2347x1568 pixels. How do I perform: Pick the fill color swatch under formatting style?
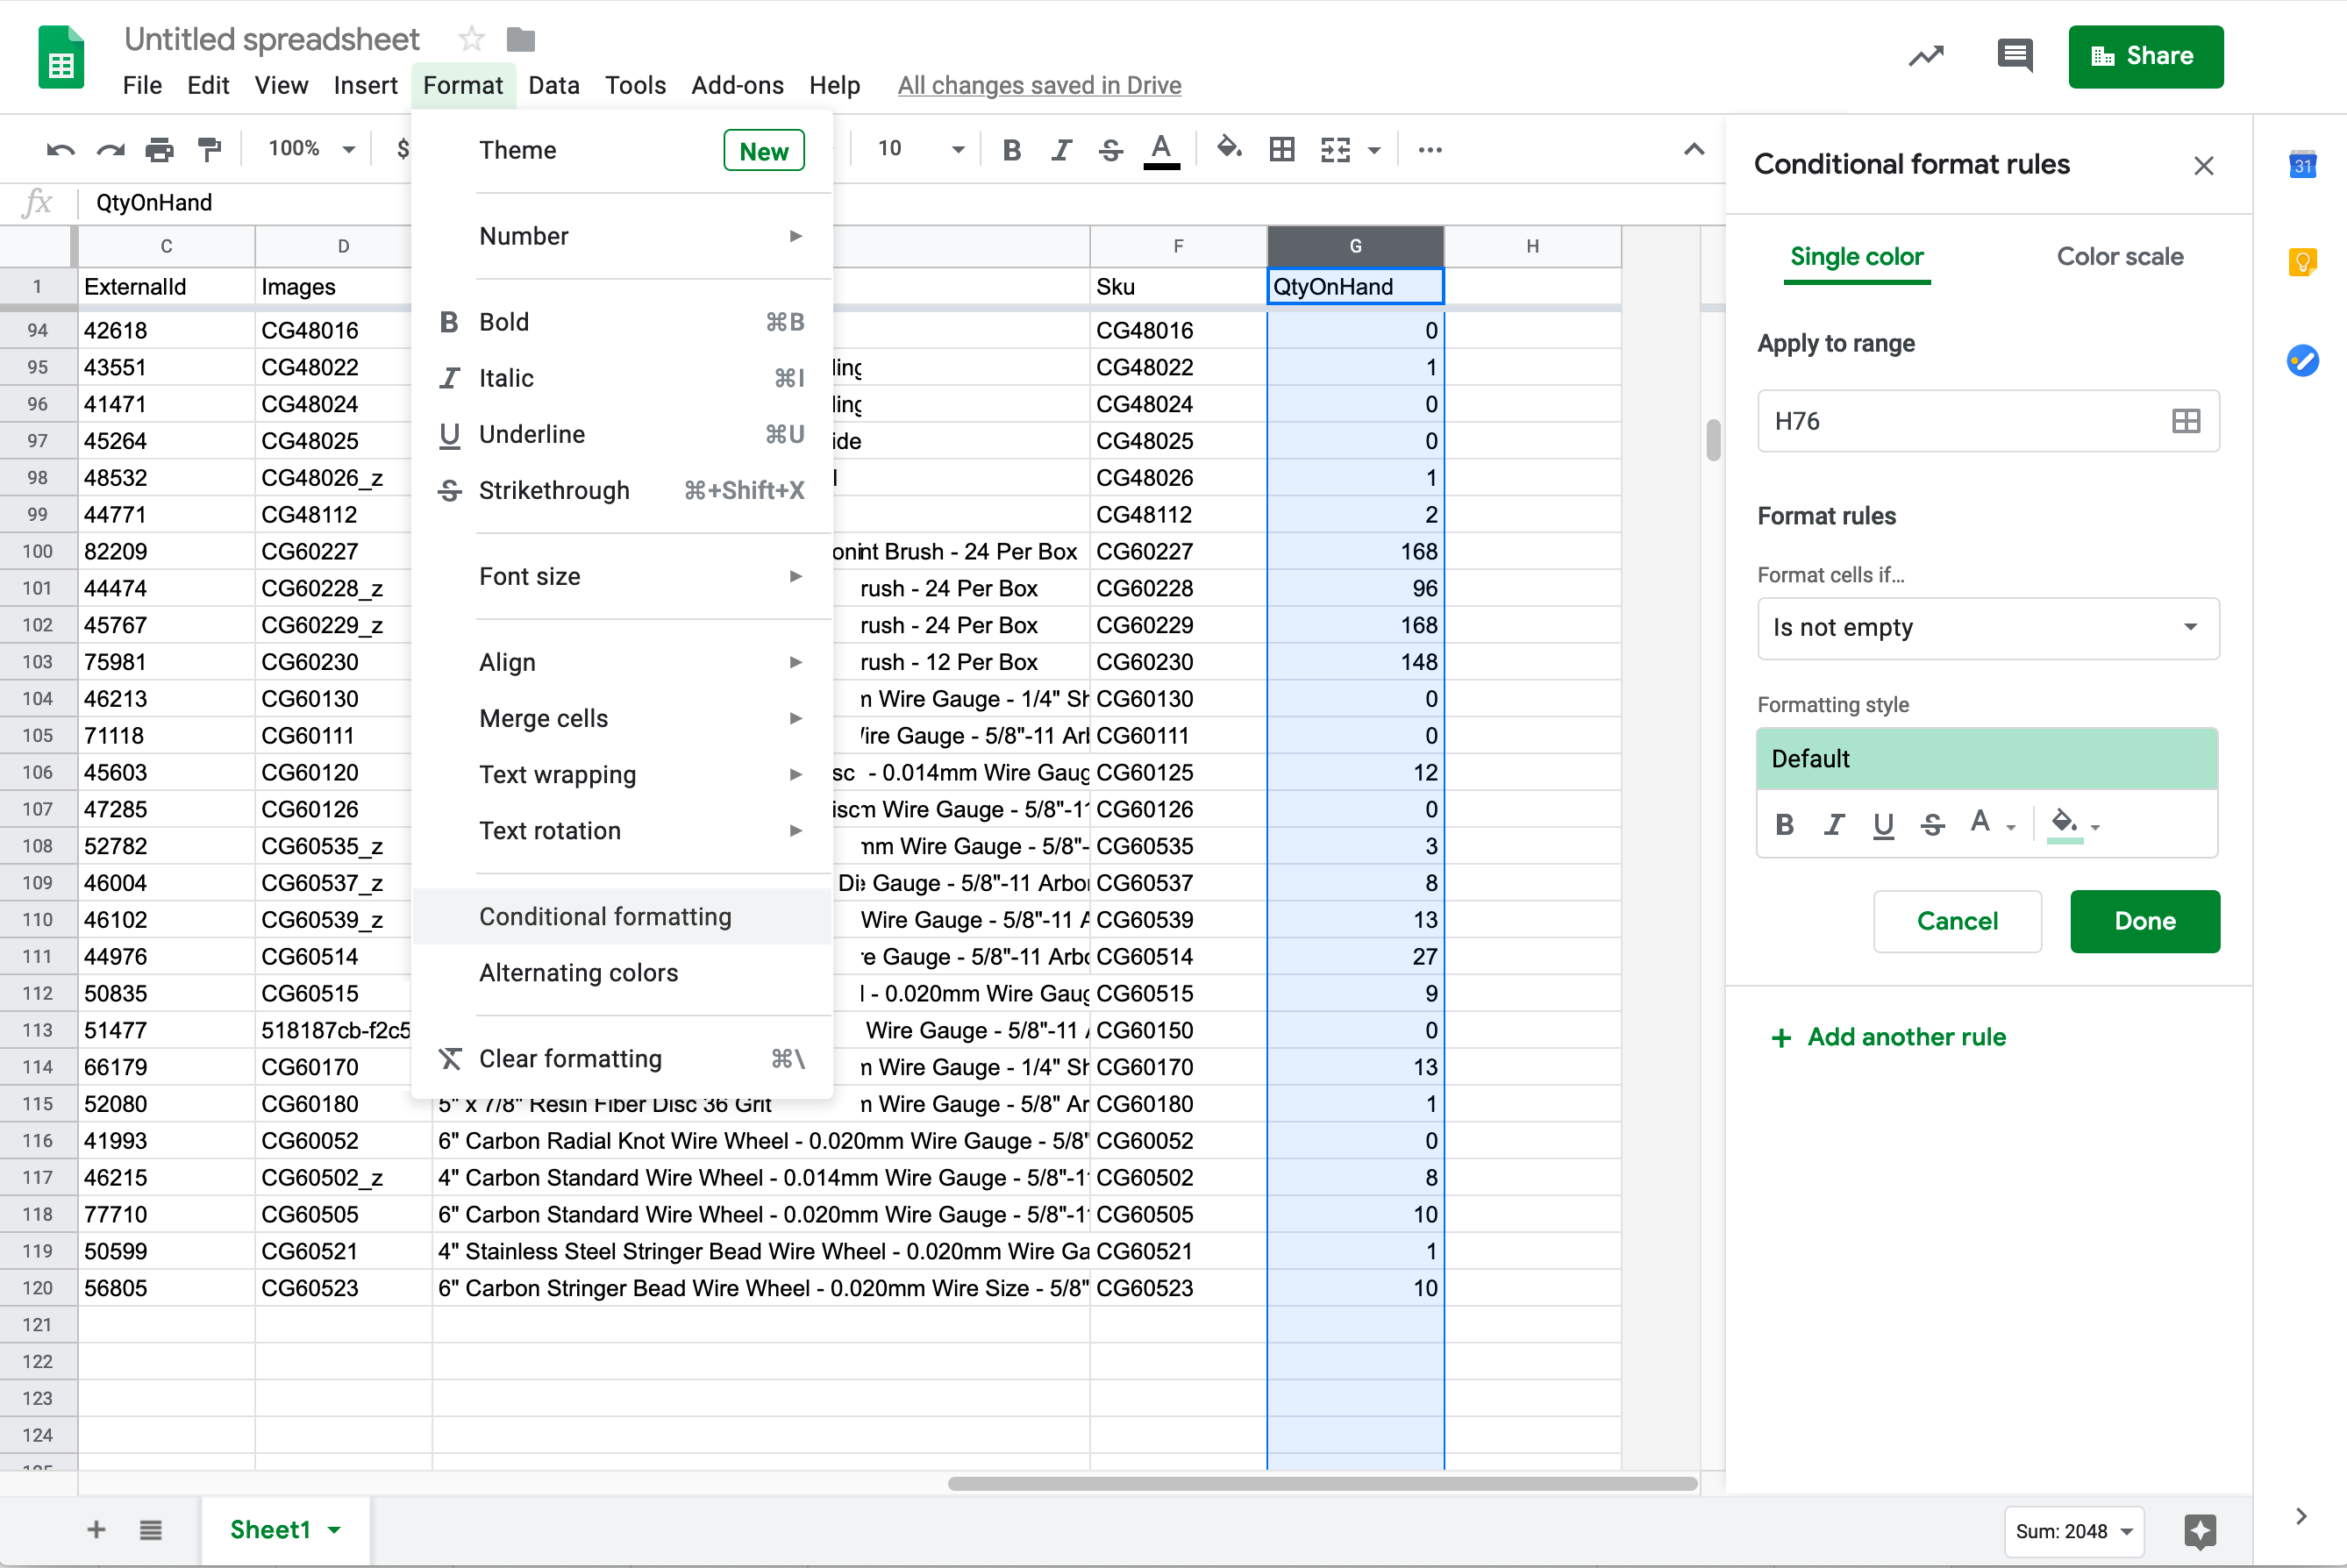(x=2063, y=824)
